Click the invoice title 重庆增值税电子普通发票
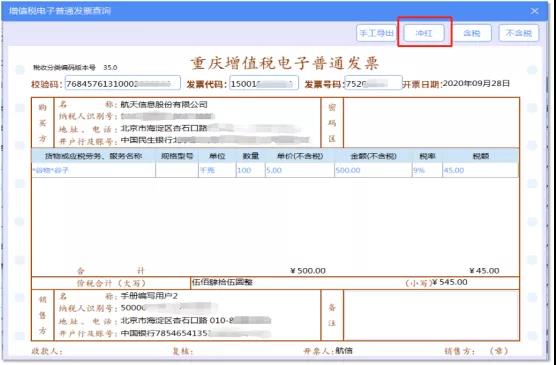 [285, 63]
